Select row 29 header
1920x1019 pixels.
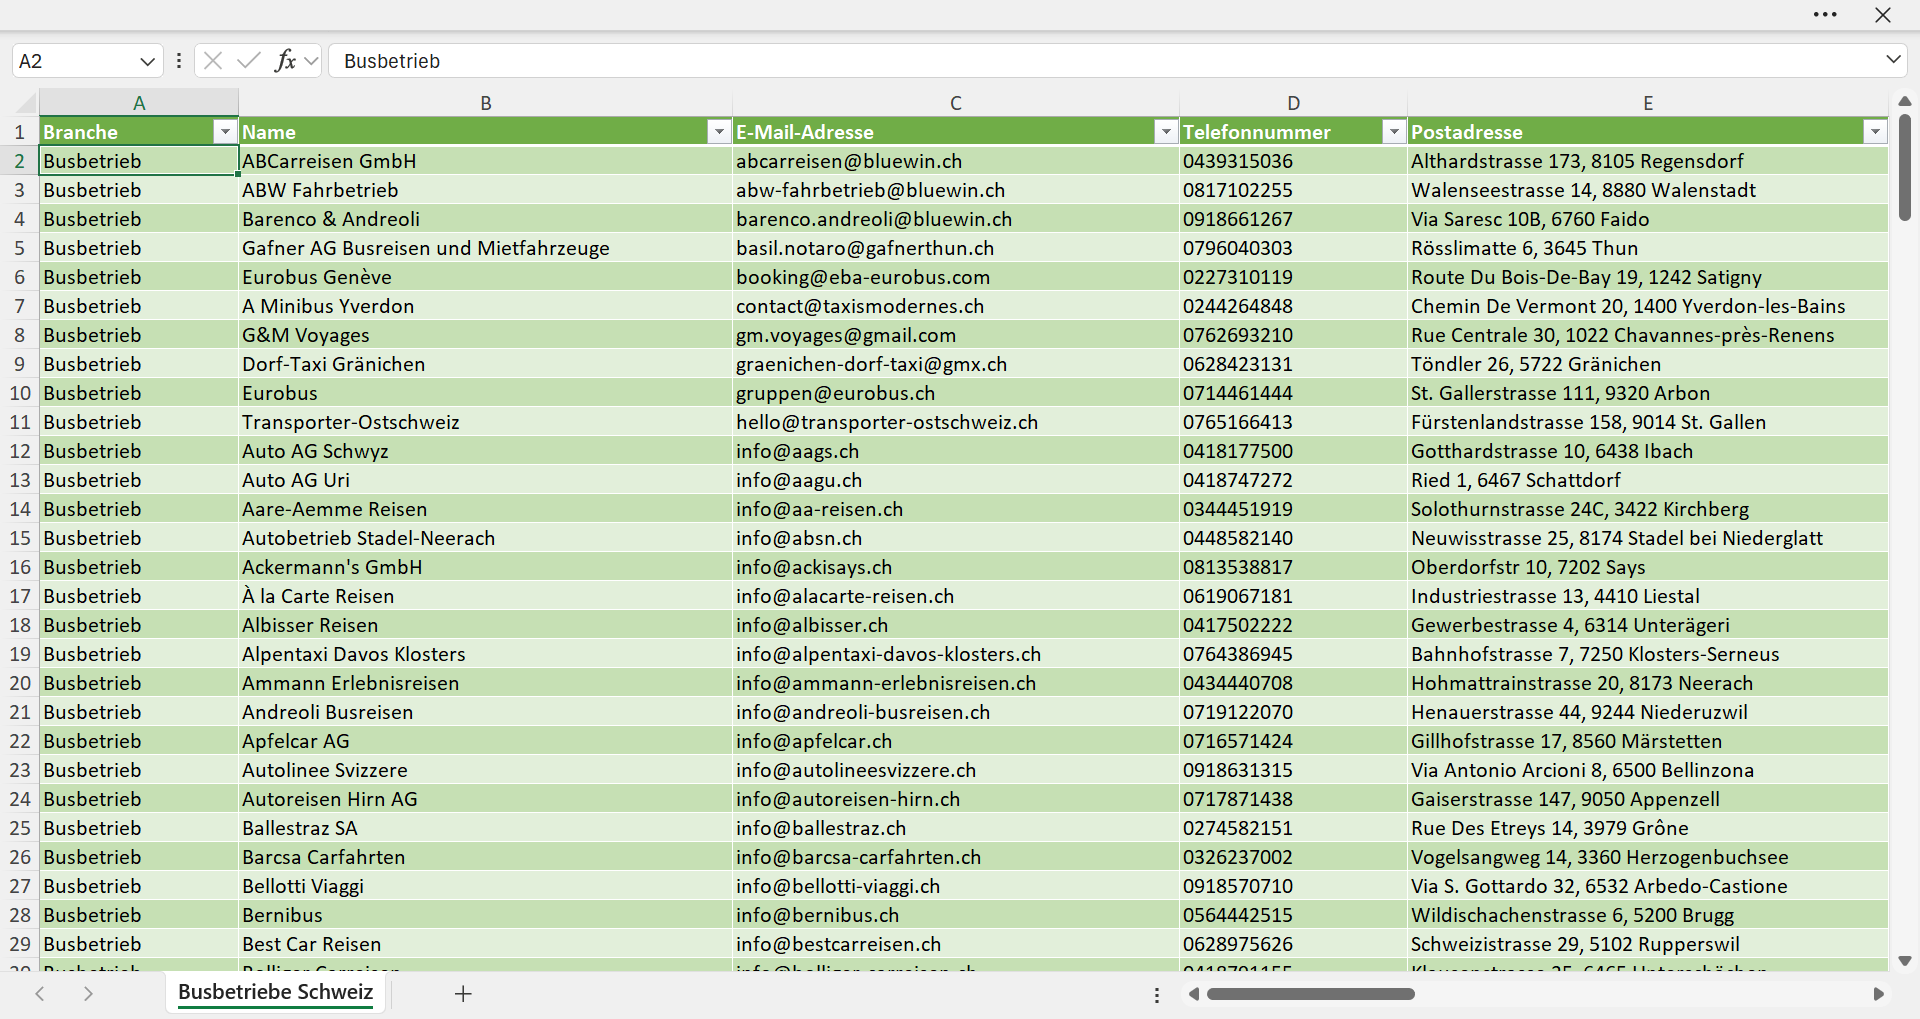pos(20,944)
